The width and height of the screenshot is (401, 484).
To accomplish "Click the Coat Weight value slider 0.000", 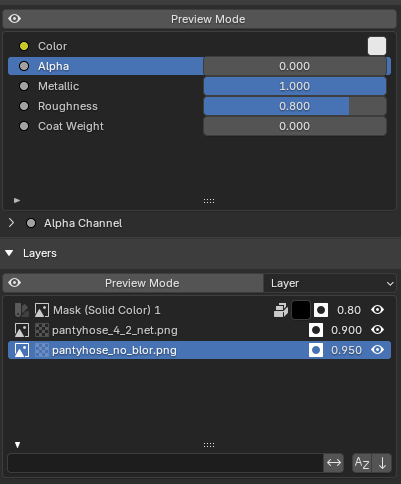I will (x=295, y=126).
